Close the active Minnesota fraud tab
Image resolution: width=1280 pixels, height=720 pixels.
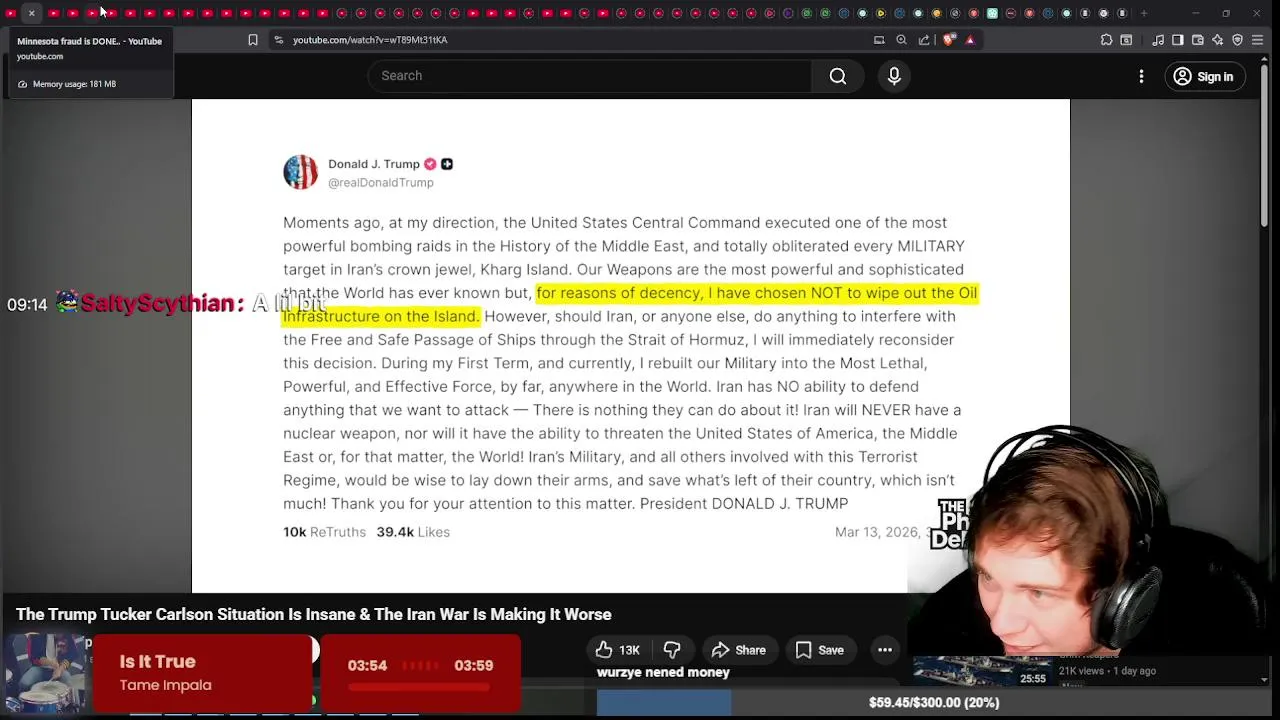31,13
